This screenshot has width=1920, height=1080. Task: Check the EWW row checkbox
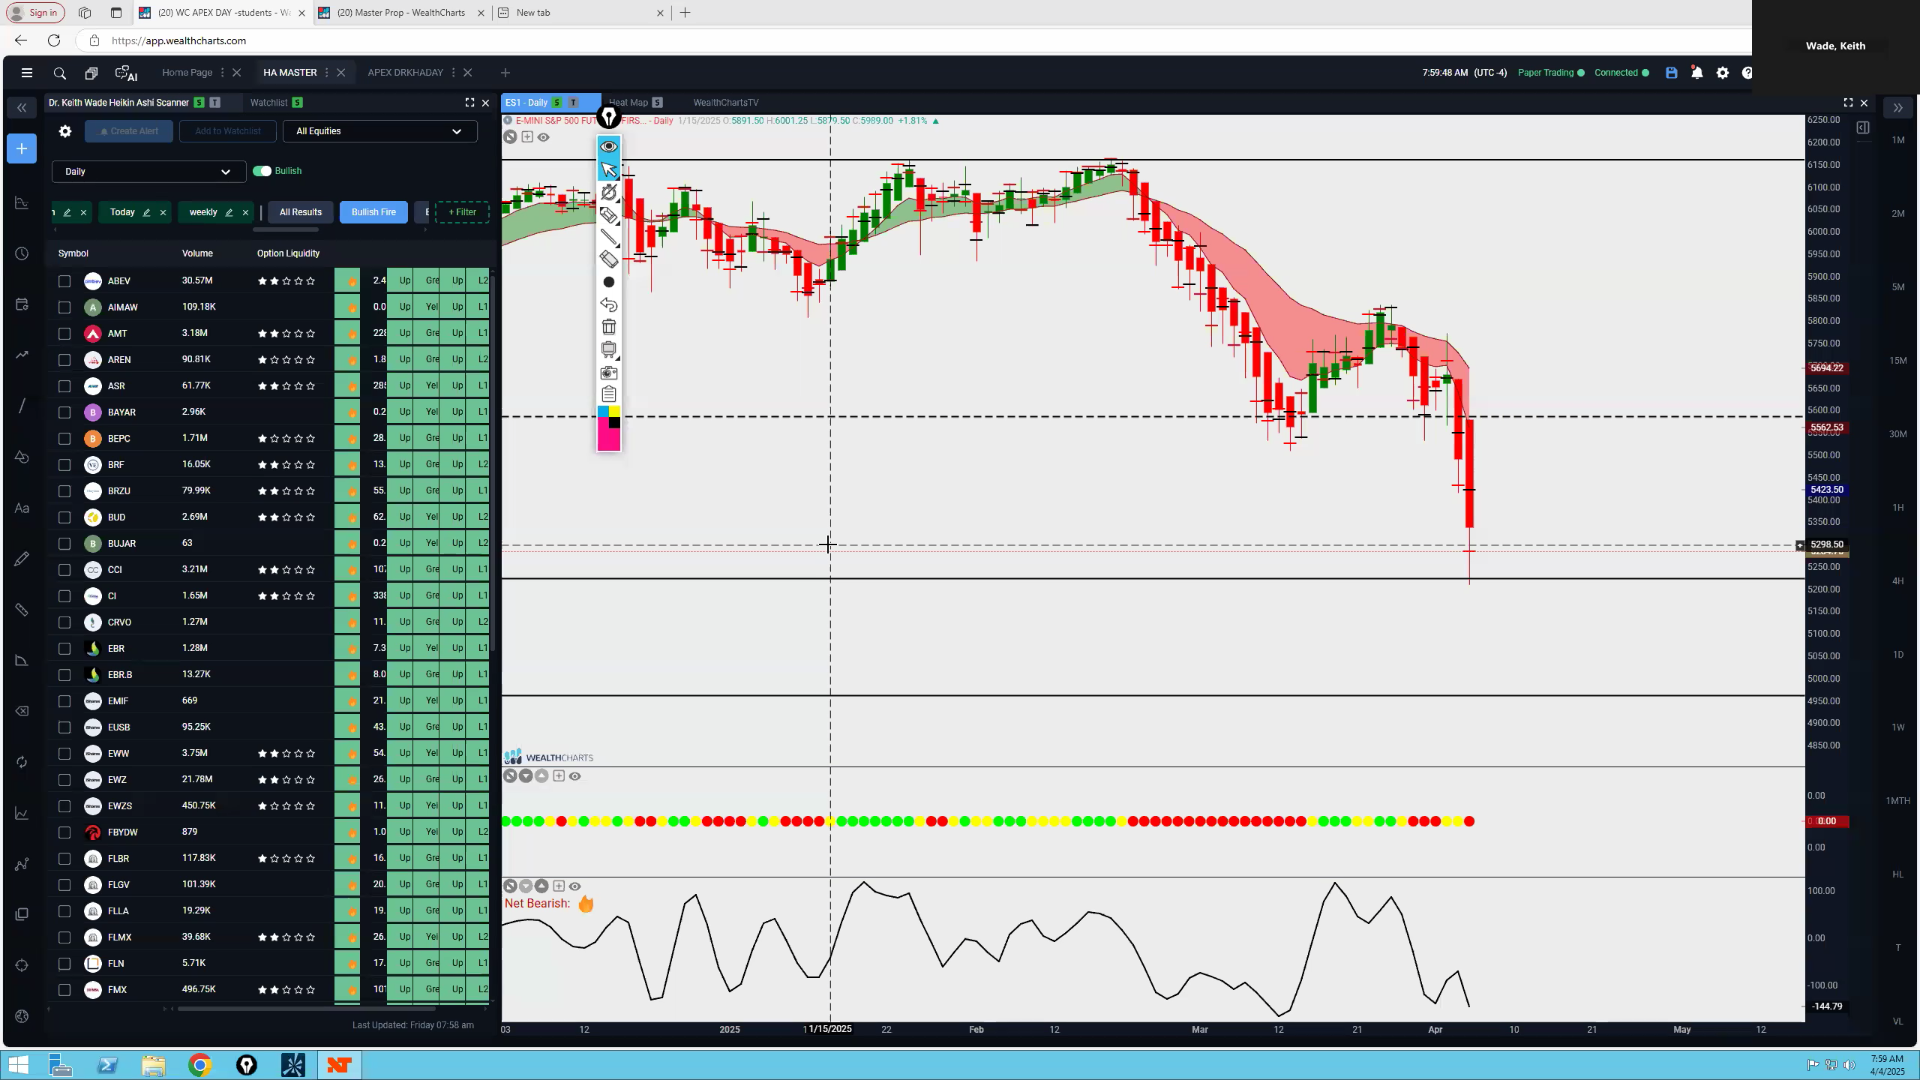click(65, 754)
